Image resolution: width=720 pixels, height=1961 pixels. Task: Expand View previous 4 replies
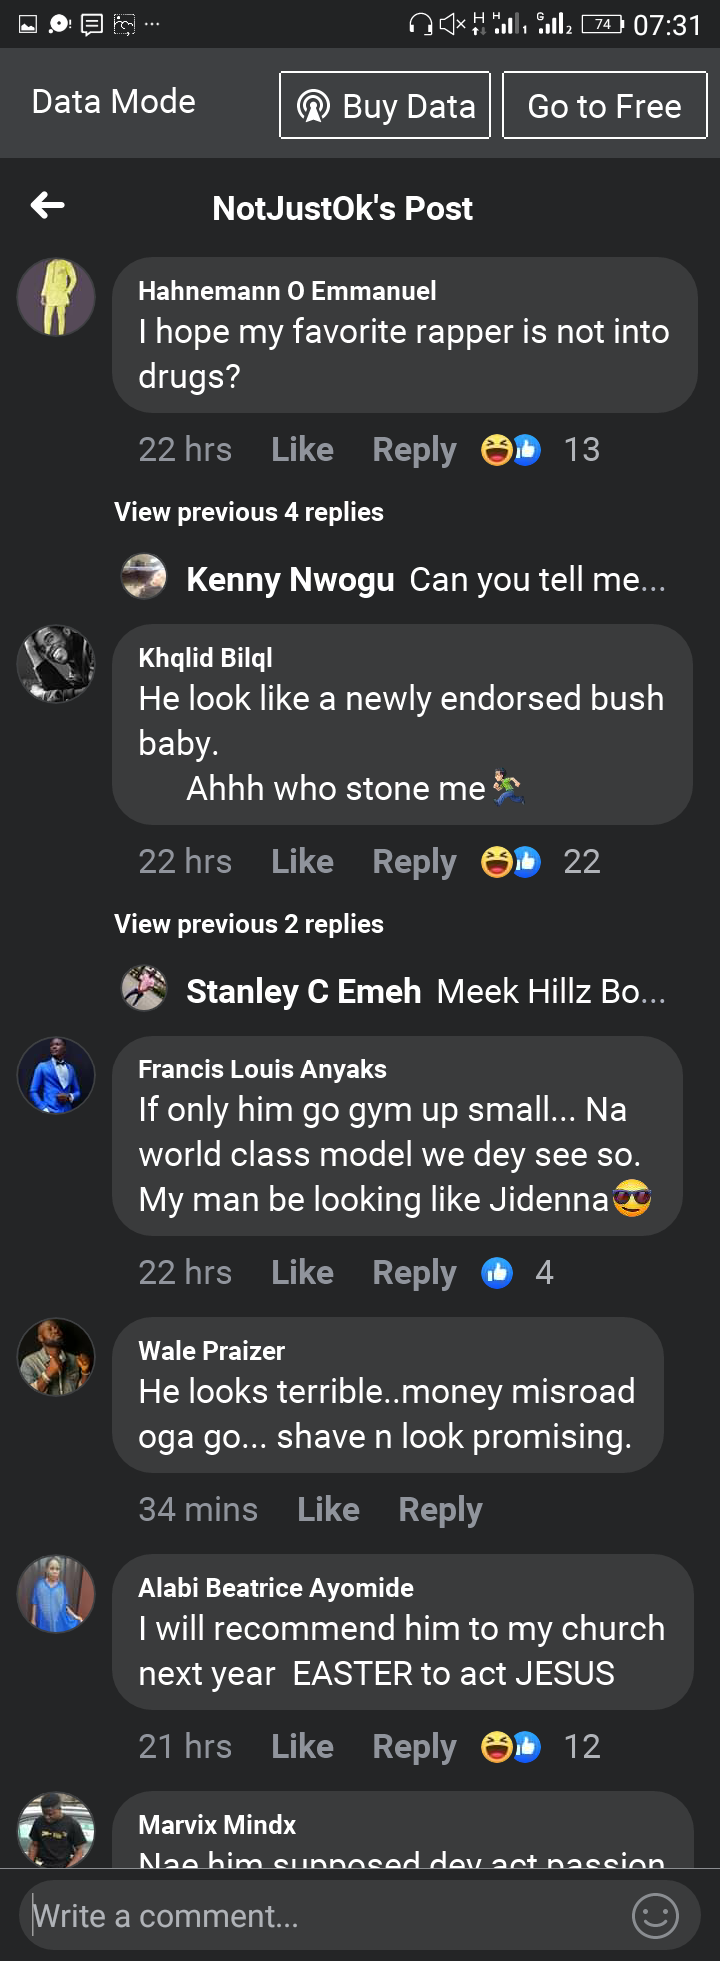[249, 512]
